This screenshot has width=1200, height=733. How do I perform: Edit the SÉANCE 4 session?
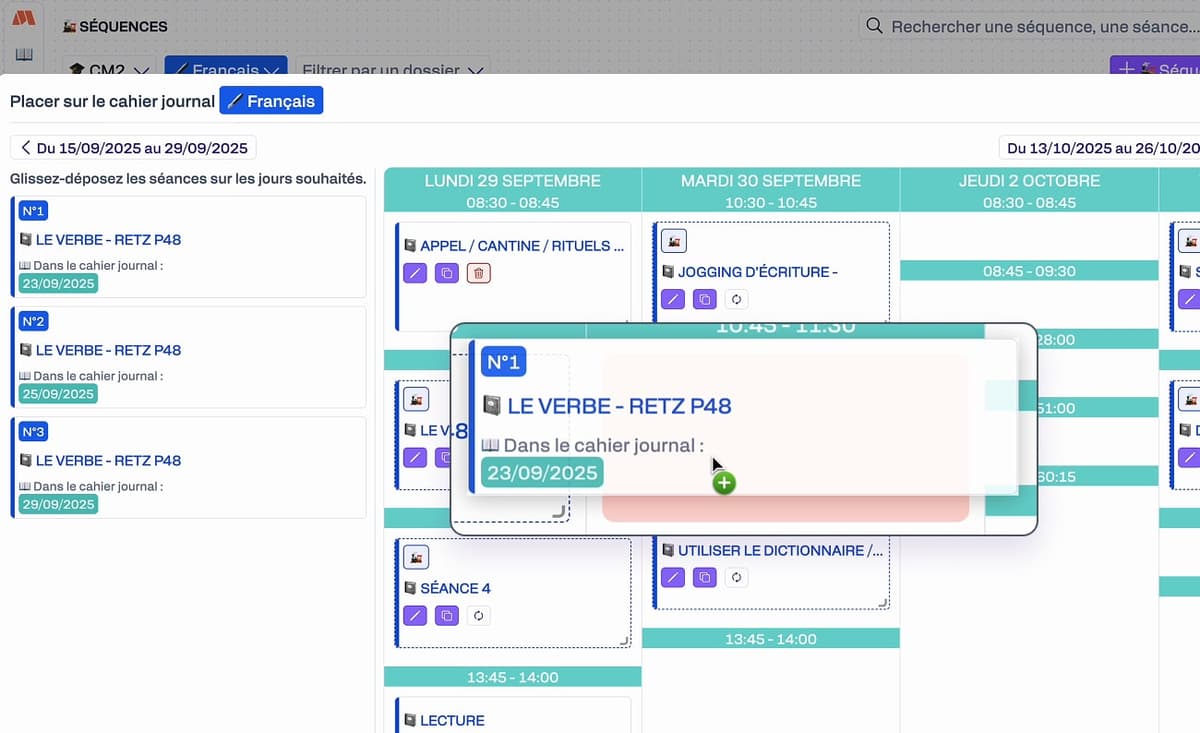(x=415, y=616)
